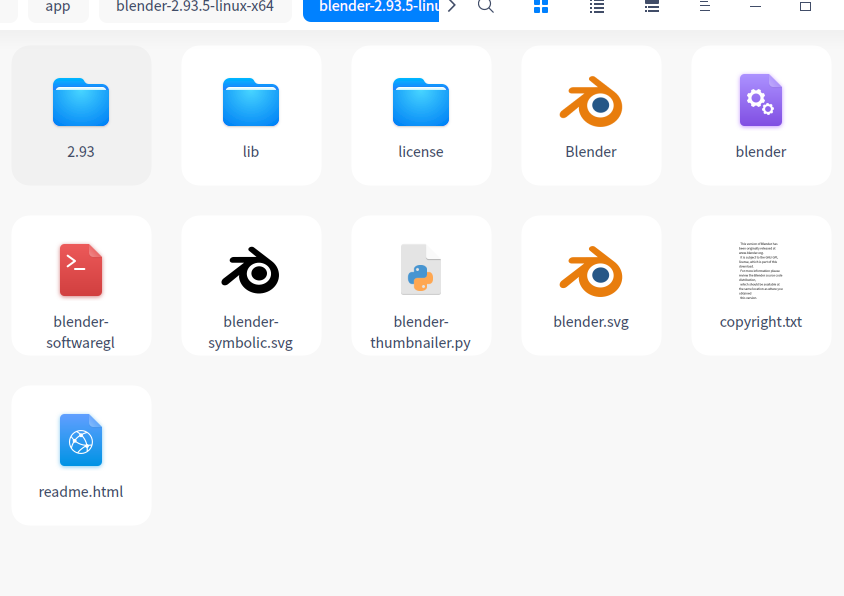Image resolution: width=844 pixels, height=596 pixels.
Task: Click the "blender.svg" file name text
Action: click(x=591, y=322)
